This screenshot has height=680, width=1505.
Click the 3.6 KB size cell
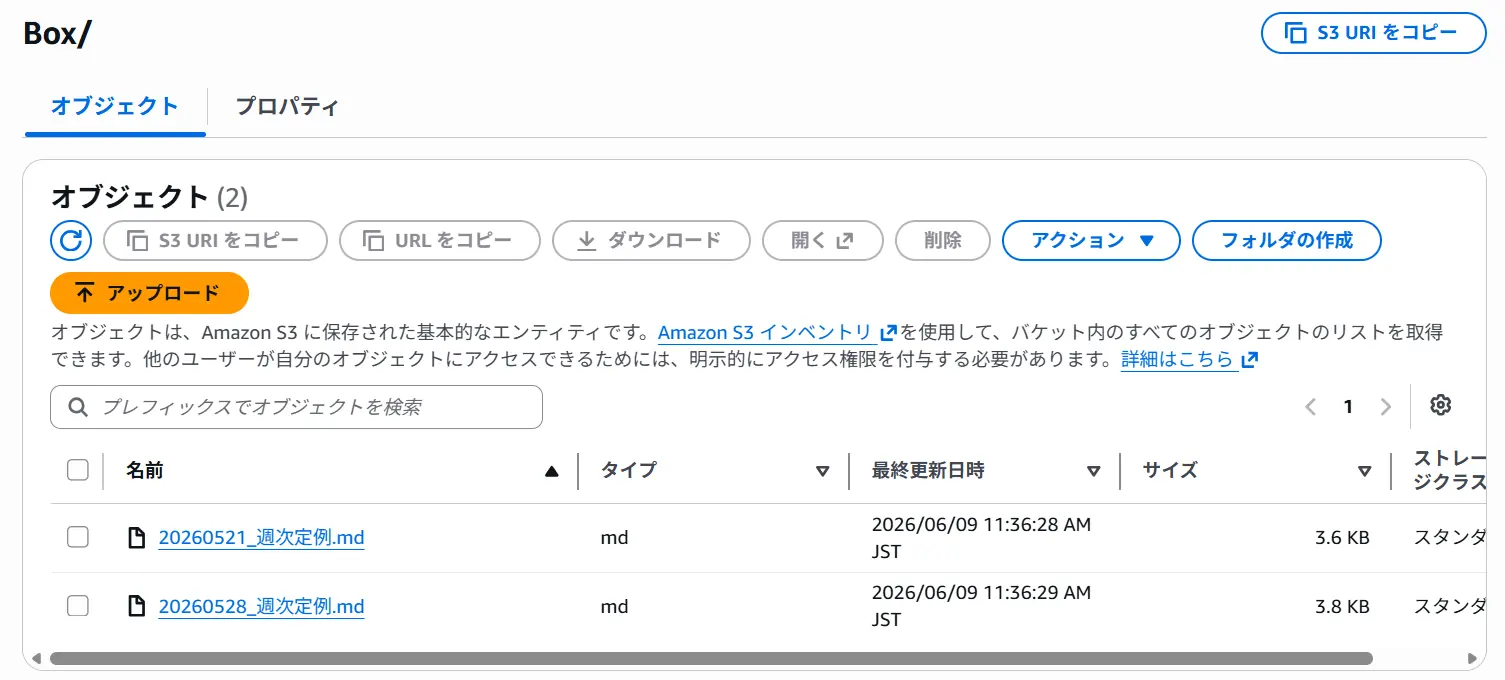pyautogui.click(x=1342, y=538)
